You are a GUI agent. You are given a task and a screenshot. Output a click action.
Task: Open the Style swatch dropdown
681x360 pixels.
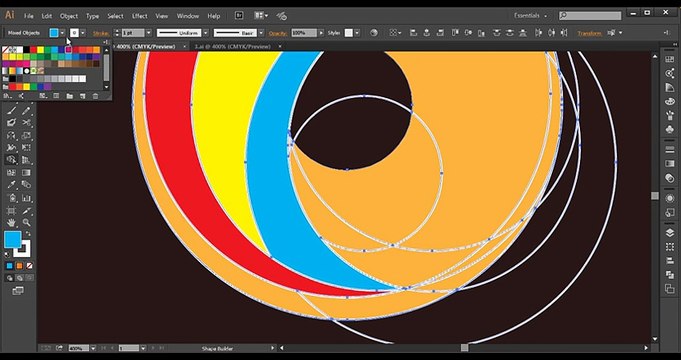click(357, 33)
